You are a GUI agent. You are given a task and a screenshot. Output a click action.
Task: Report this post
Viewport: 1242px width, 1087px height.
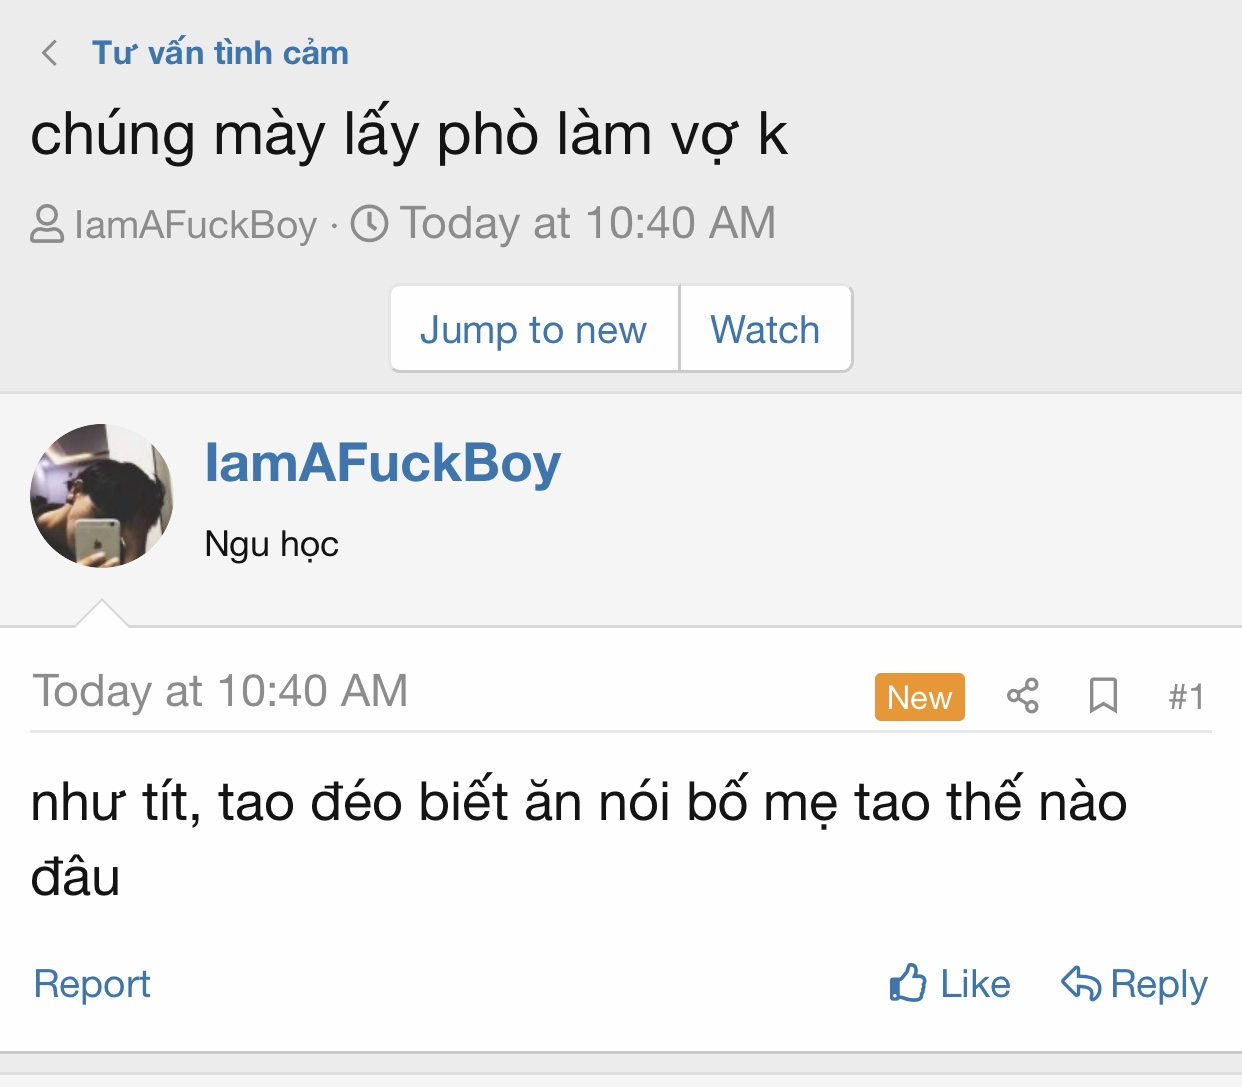pyautogui.click(x=92, y=984)
